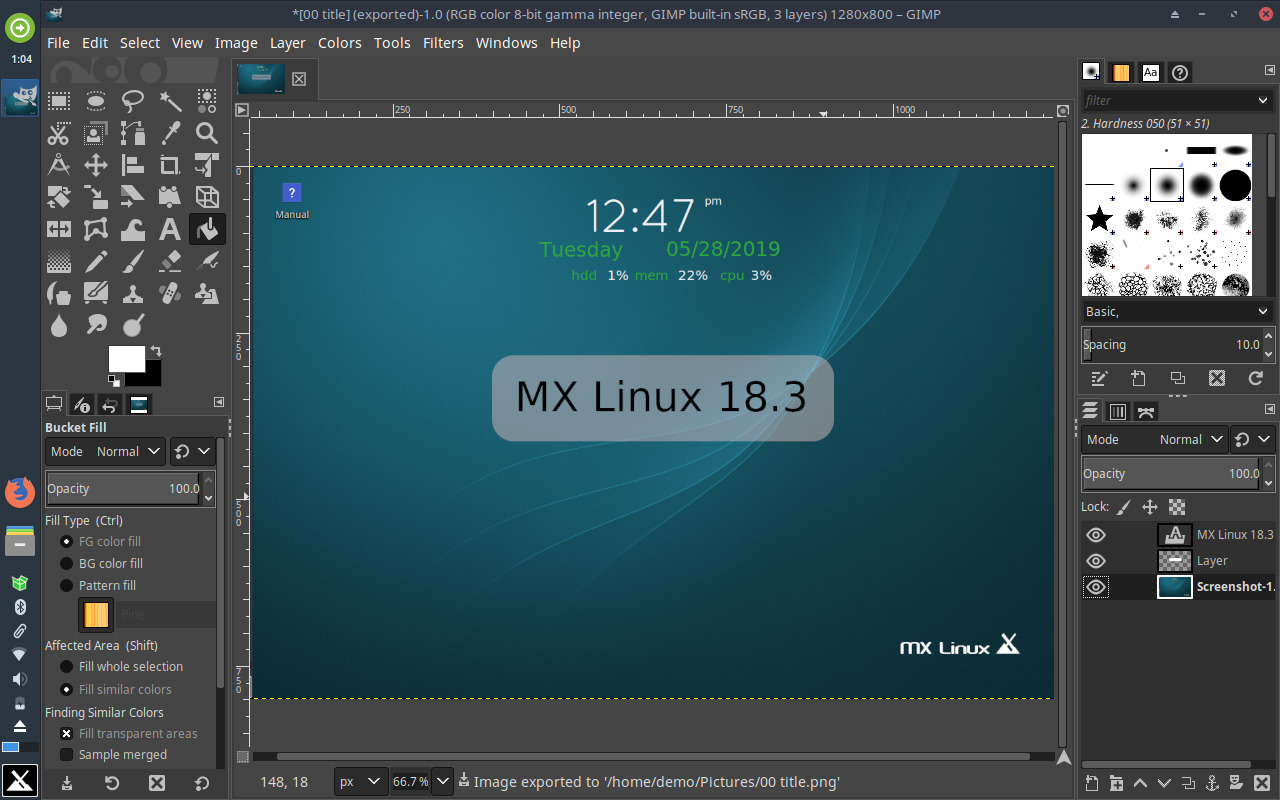1280x800 pixels.
Task: Select the Rectangle Select tool
Action: [58, 101]
